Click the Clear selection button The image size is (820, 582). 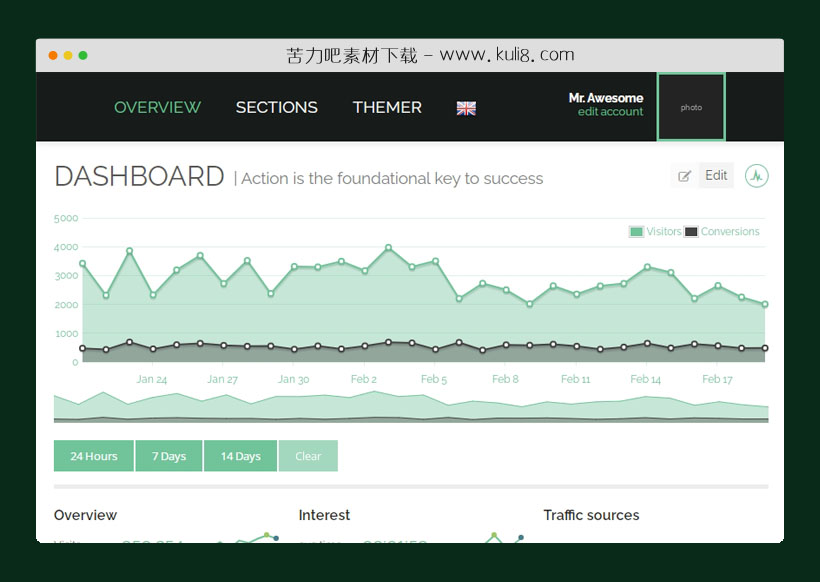coord(308,456)
